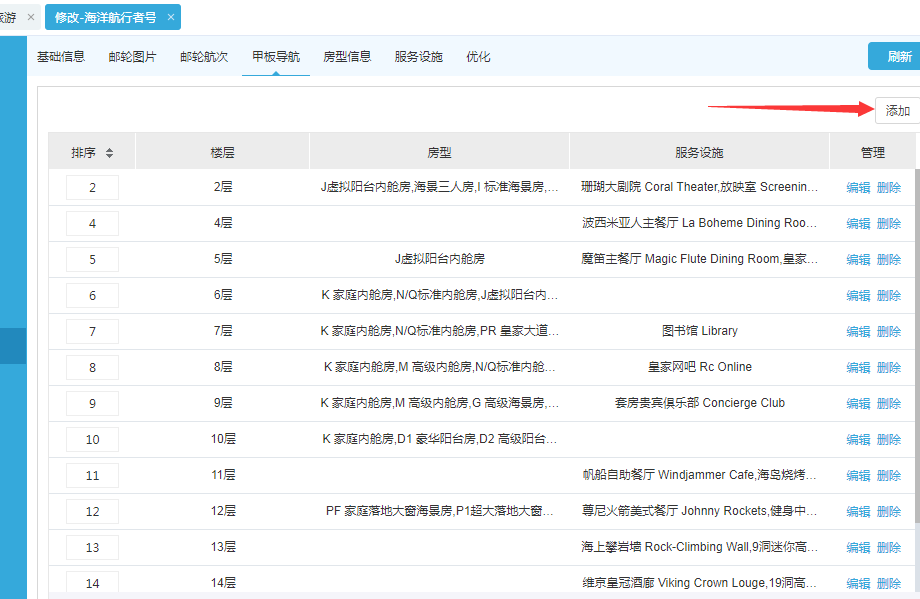Edit the 7层 图书馆 Library row
The width and height of the screenshot is (920, 599).
pyautogui.click(x=858, y=332)
